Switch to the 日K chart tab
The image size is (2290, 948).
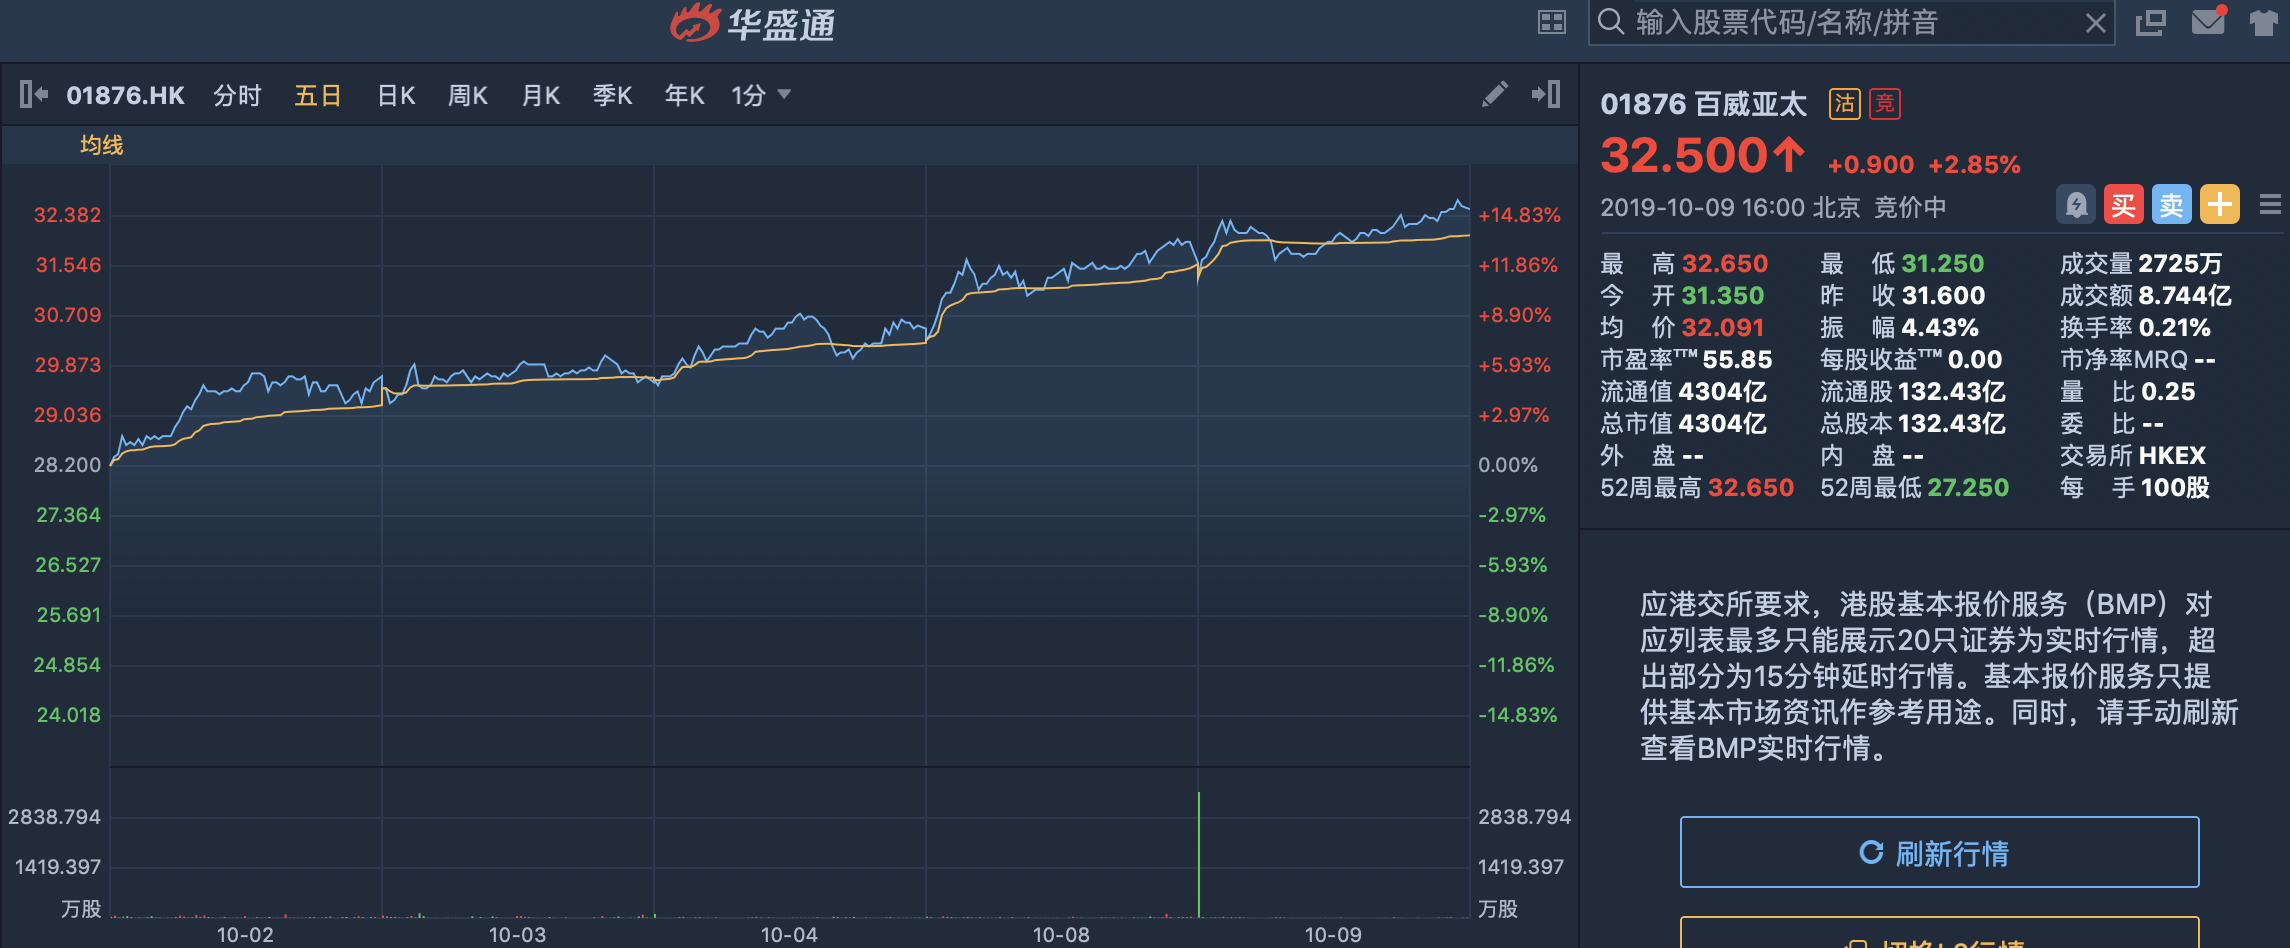coord(396,95)
